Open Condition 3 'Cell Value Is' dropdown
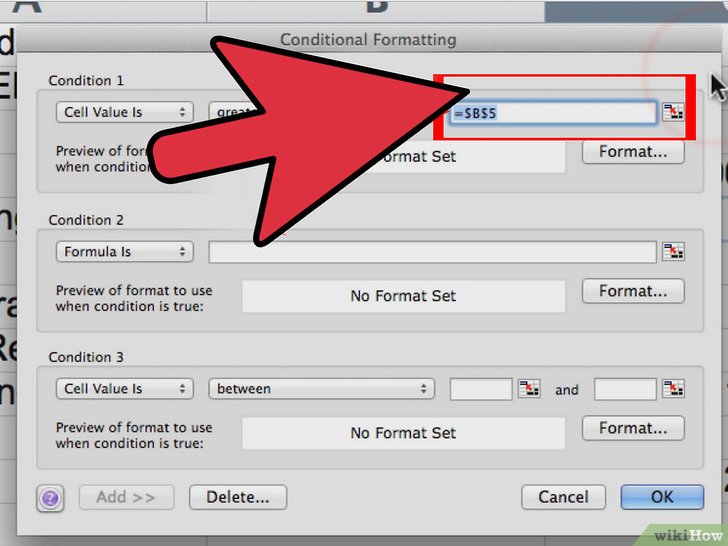The image size is (728, 546). 124,389
